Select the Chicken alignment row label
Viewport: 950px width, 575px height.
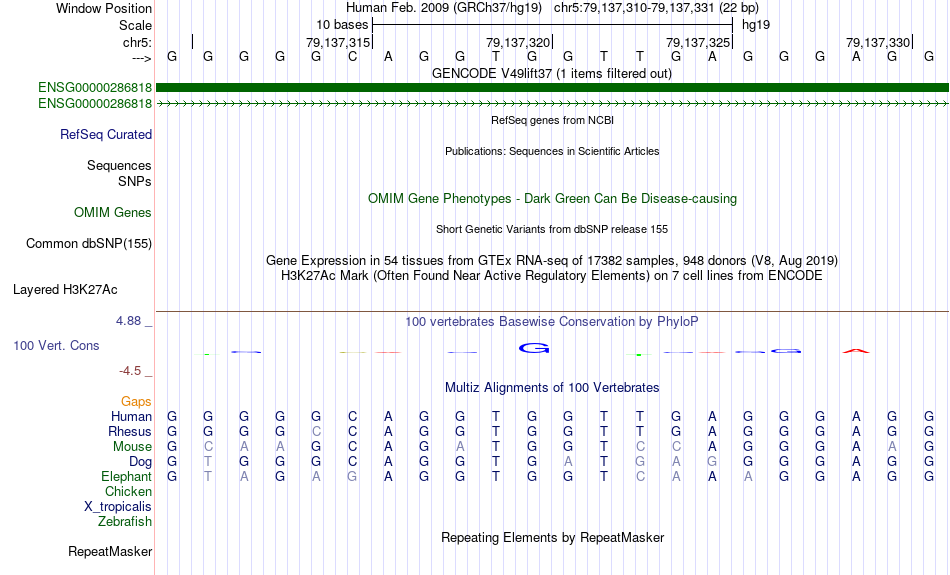pyautogui.click(x=128, y=491)
